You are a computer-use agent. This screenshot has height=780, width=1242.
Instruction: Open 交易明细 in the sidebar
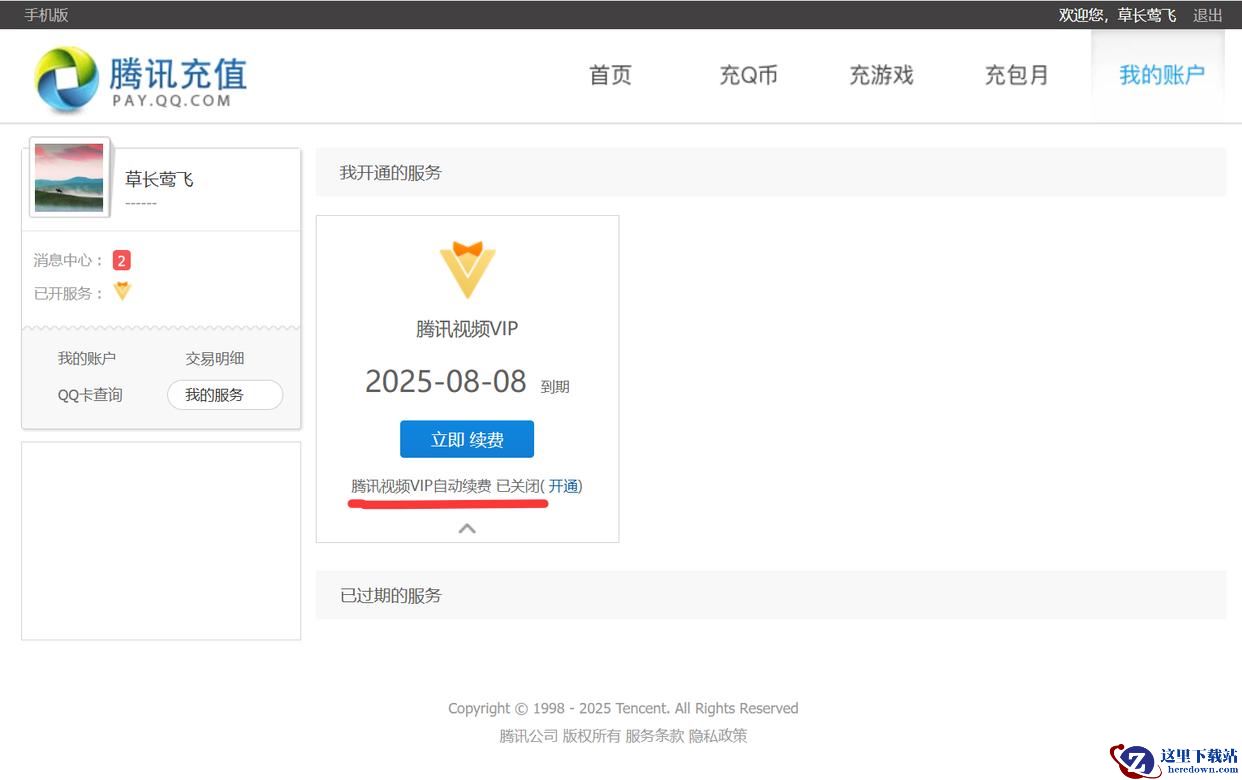coord(215,358)
